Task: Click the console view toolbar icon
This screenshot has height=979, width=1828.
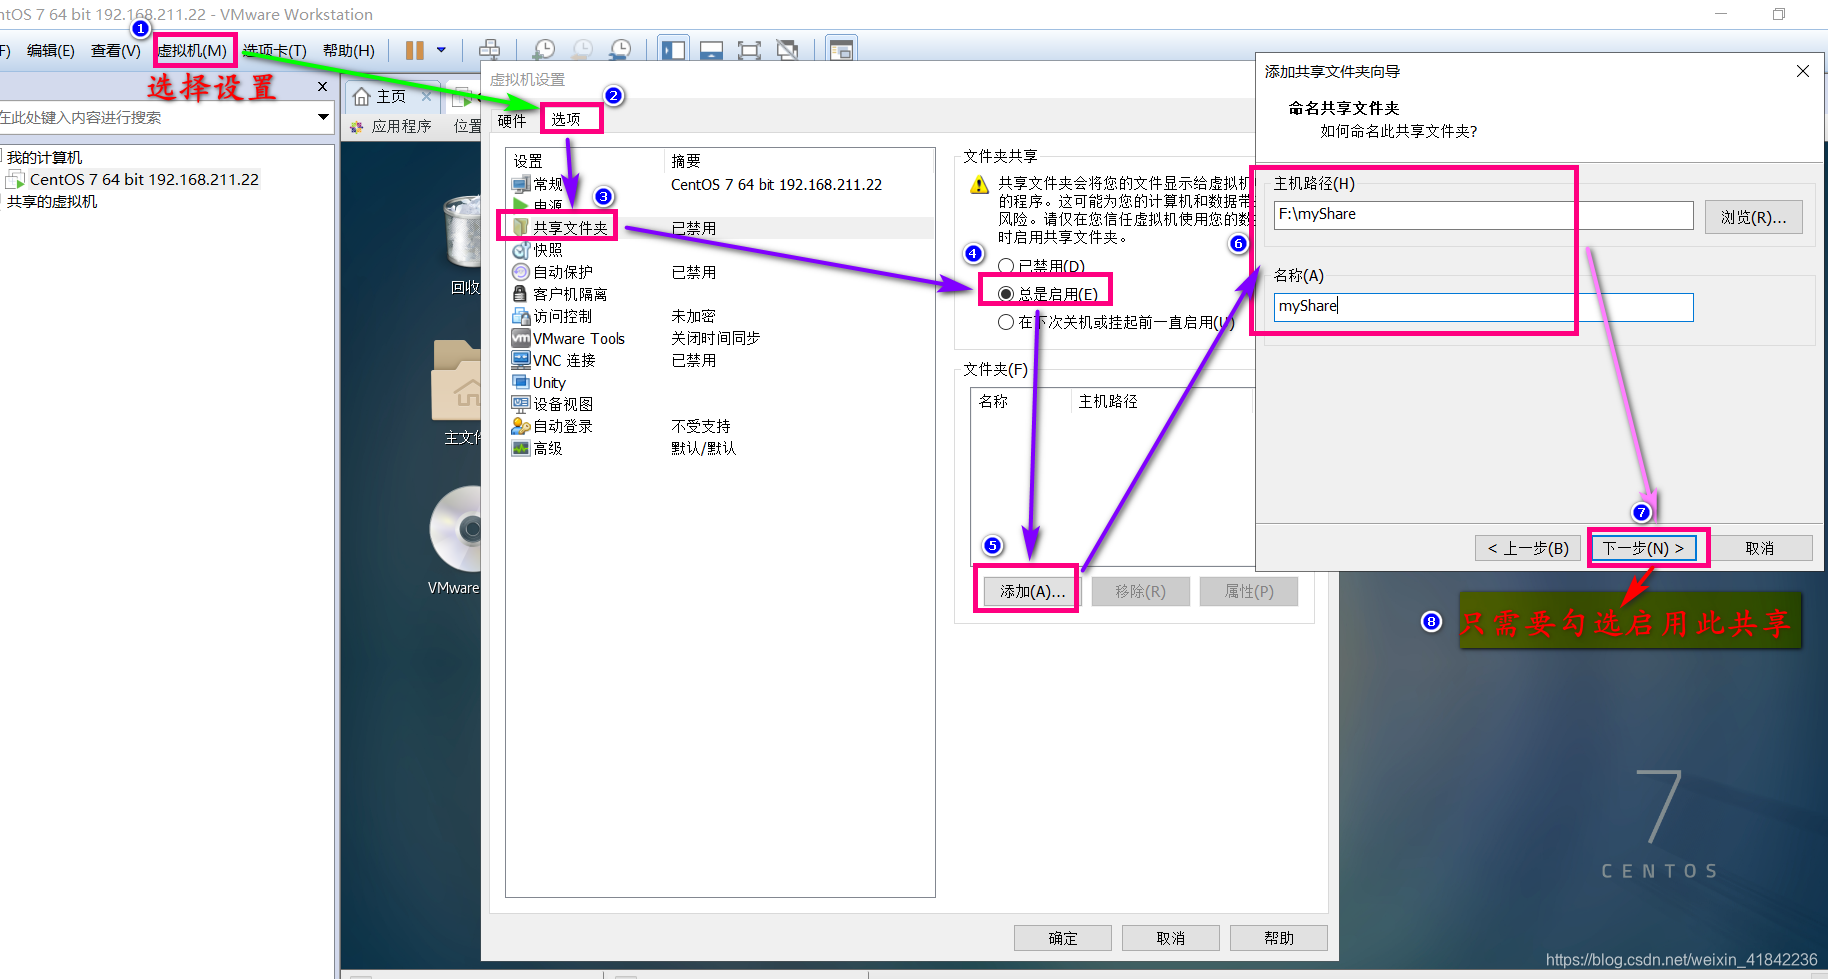Action: pyautogui.click(x=841, y=50)
